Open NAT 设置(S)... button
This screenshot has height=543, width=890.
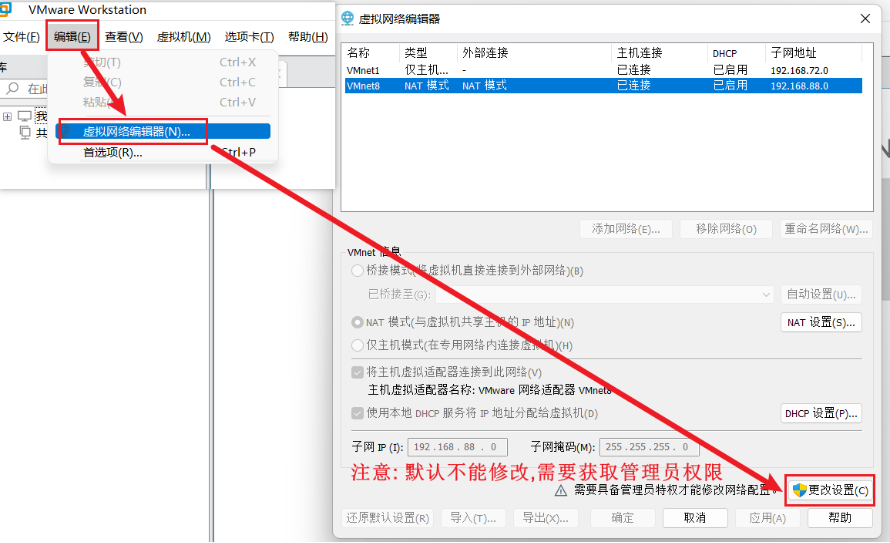click(x=821, y=322)
